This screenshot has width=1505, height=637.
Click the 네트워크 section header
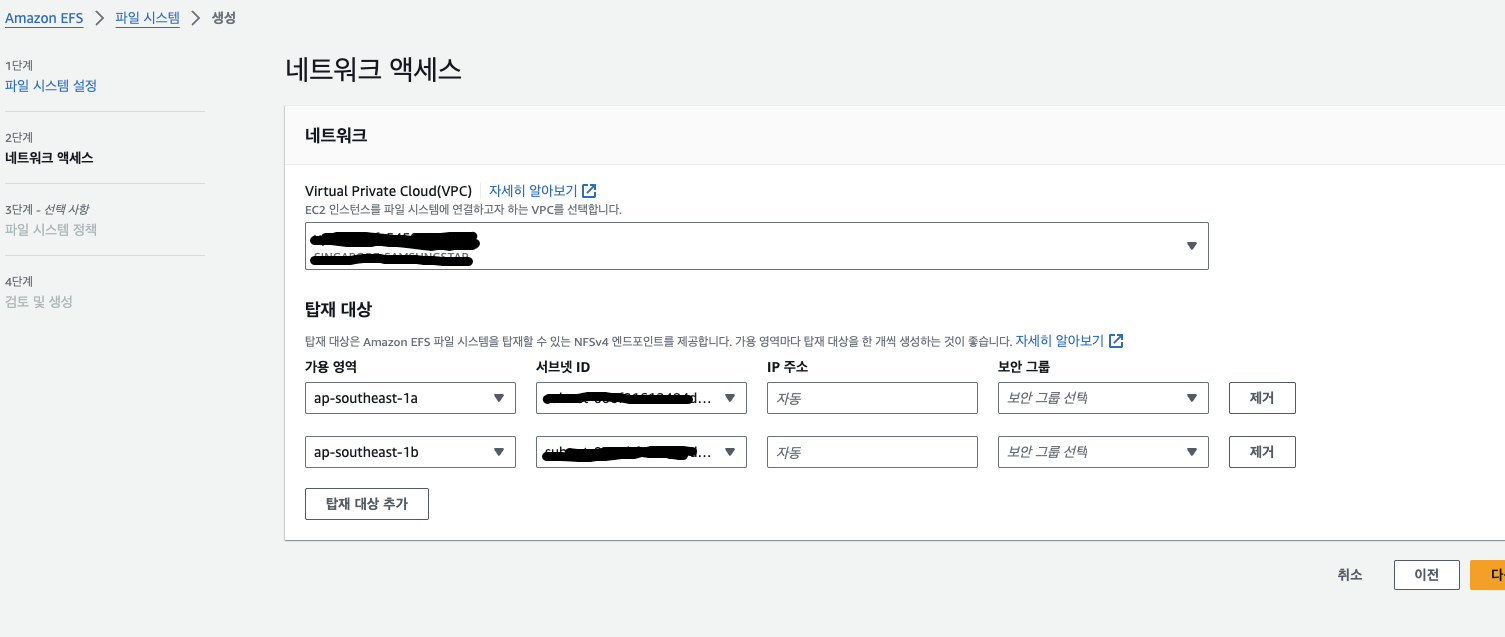point(336,135)
